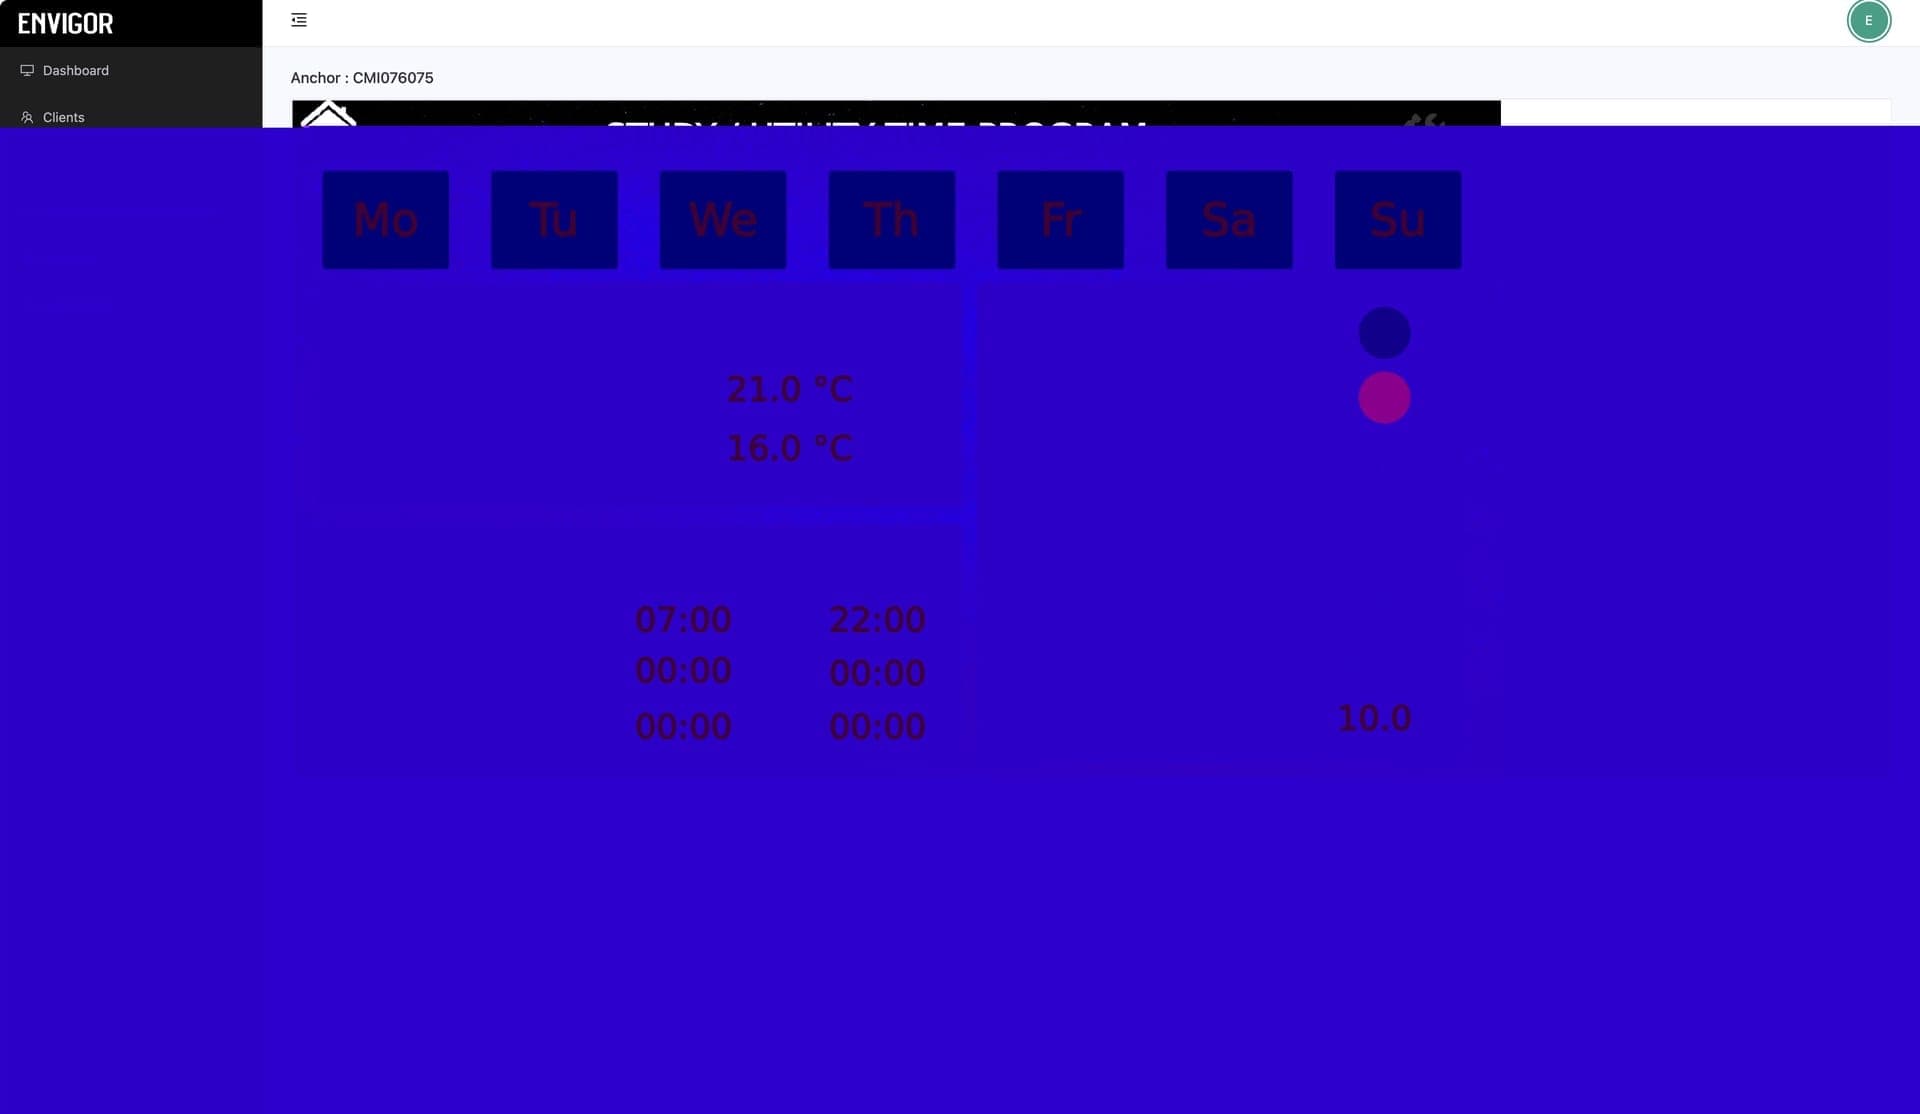Viewport: 1920px width, 1114px height.
Task: Click the 21.0 °C temperature value
Action: pos(790,389)
